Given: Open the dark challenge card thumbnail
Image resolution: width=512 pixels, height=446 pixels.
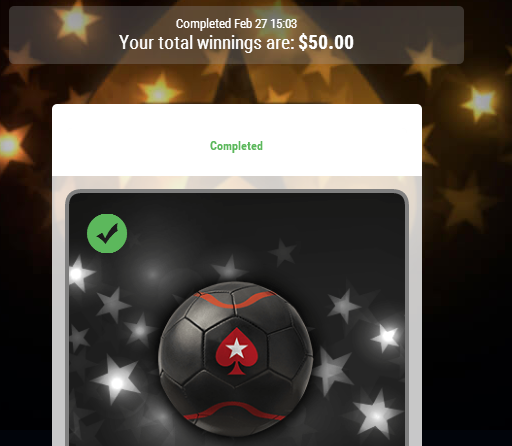Looking at the screenshot, I should [x=237, y=318].
